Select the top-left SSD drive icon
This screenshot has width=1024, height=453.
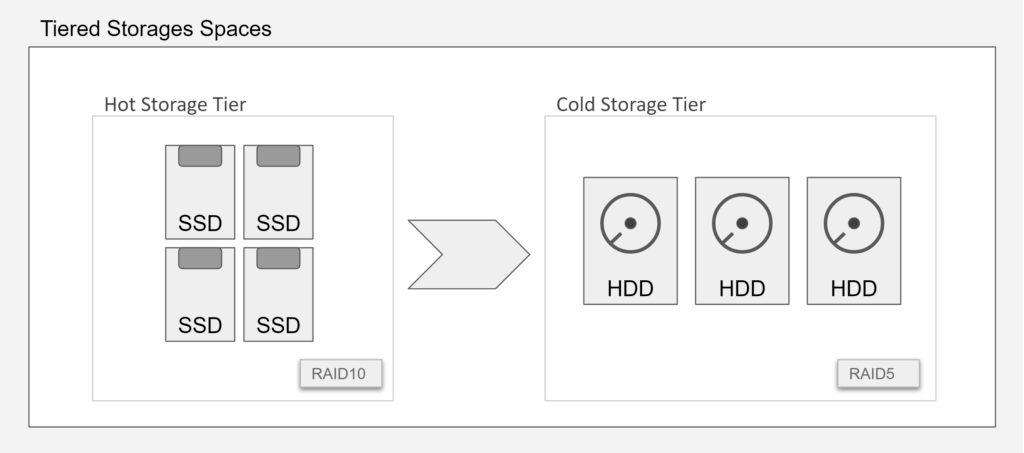[x=200, y=192]
